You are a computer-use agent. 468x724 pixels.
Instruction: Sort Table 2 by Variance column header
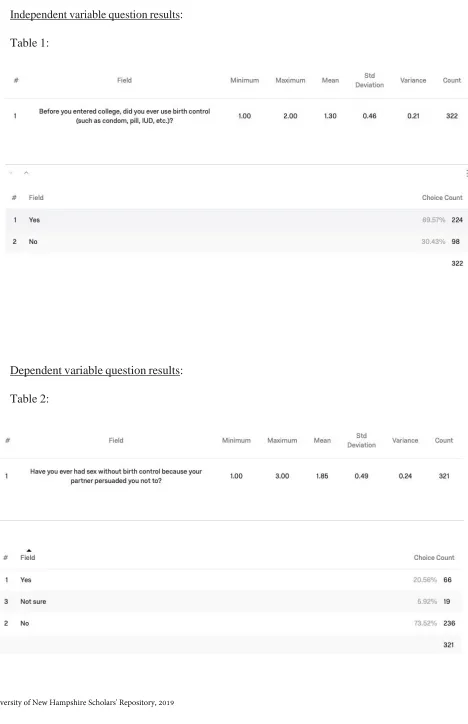pos(405,440)
